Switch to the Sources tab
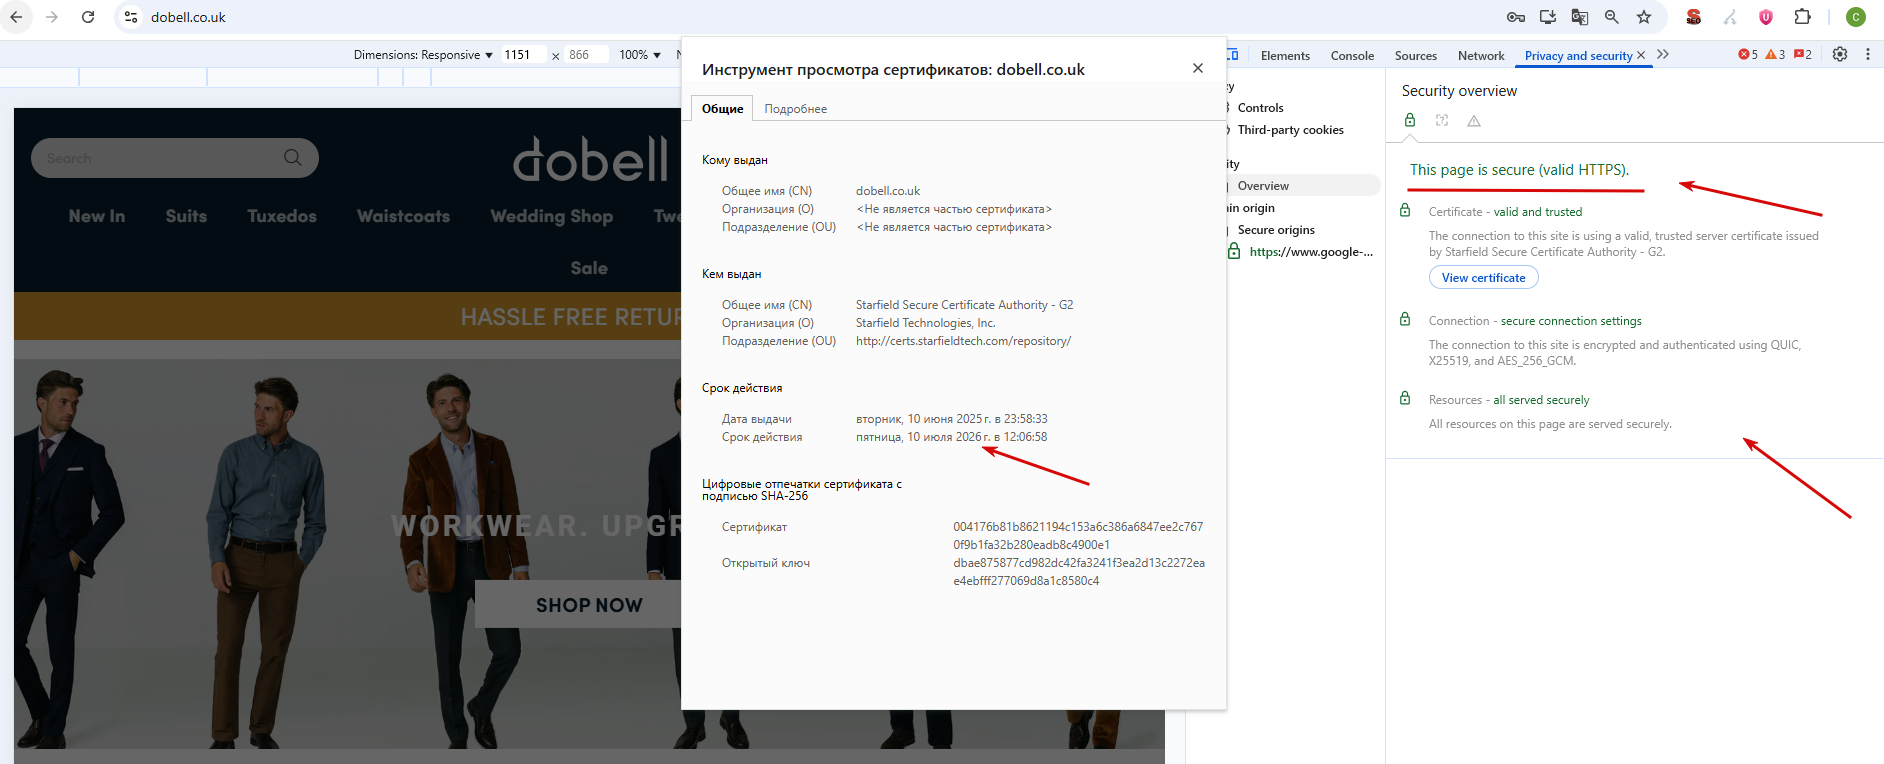 1416,56
